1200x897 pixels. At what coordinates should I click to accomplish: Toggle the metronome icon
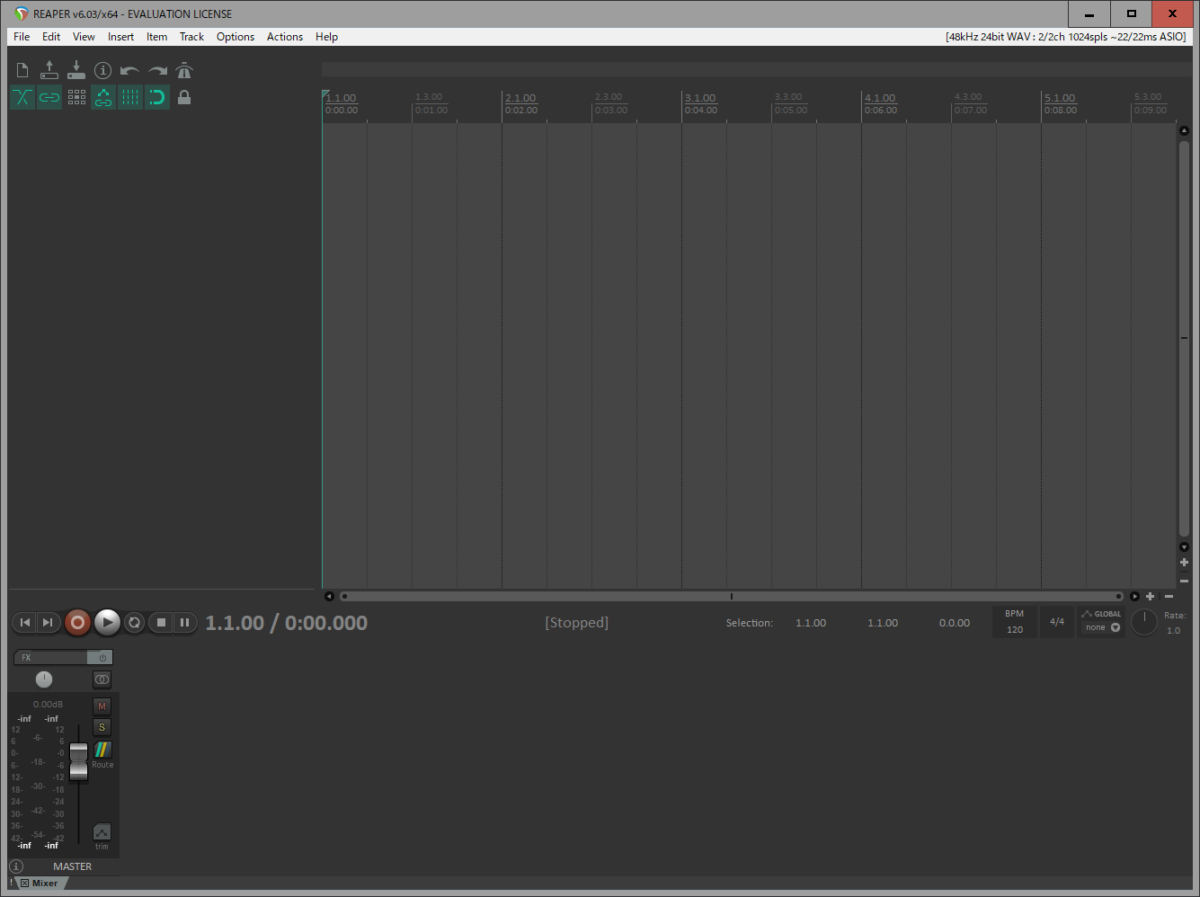pos(184,71)
